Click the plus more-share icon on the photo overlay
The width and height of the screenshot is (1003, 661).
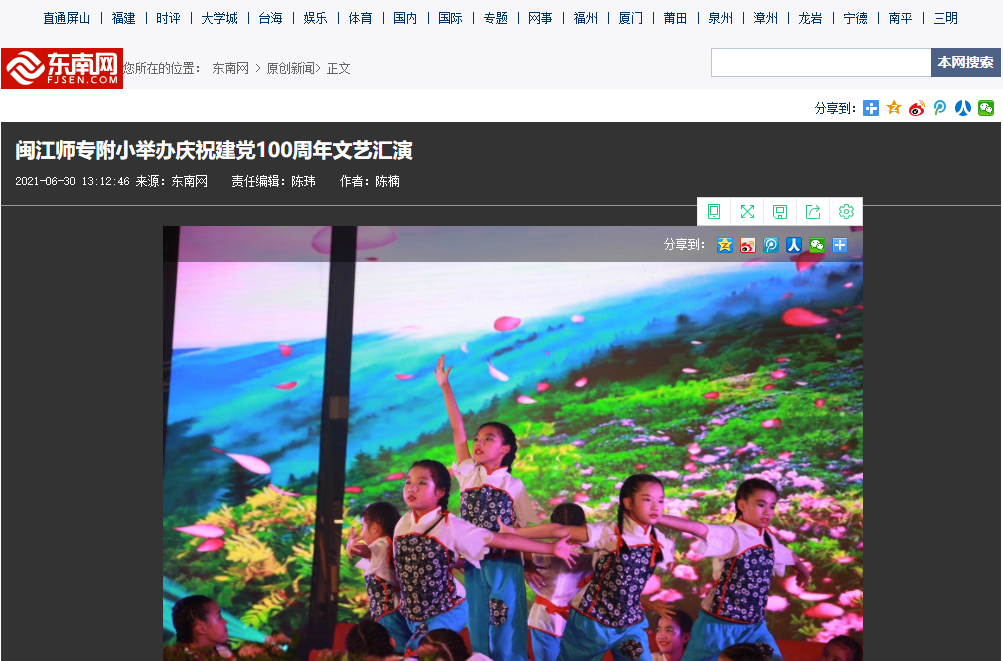coord(840,244)
